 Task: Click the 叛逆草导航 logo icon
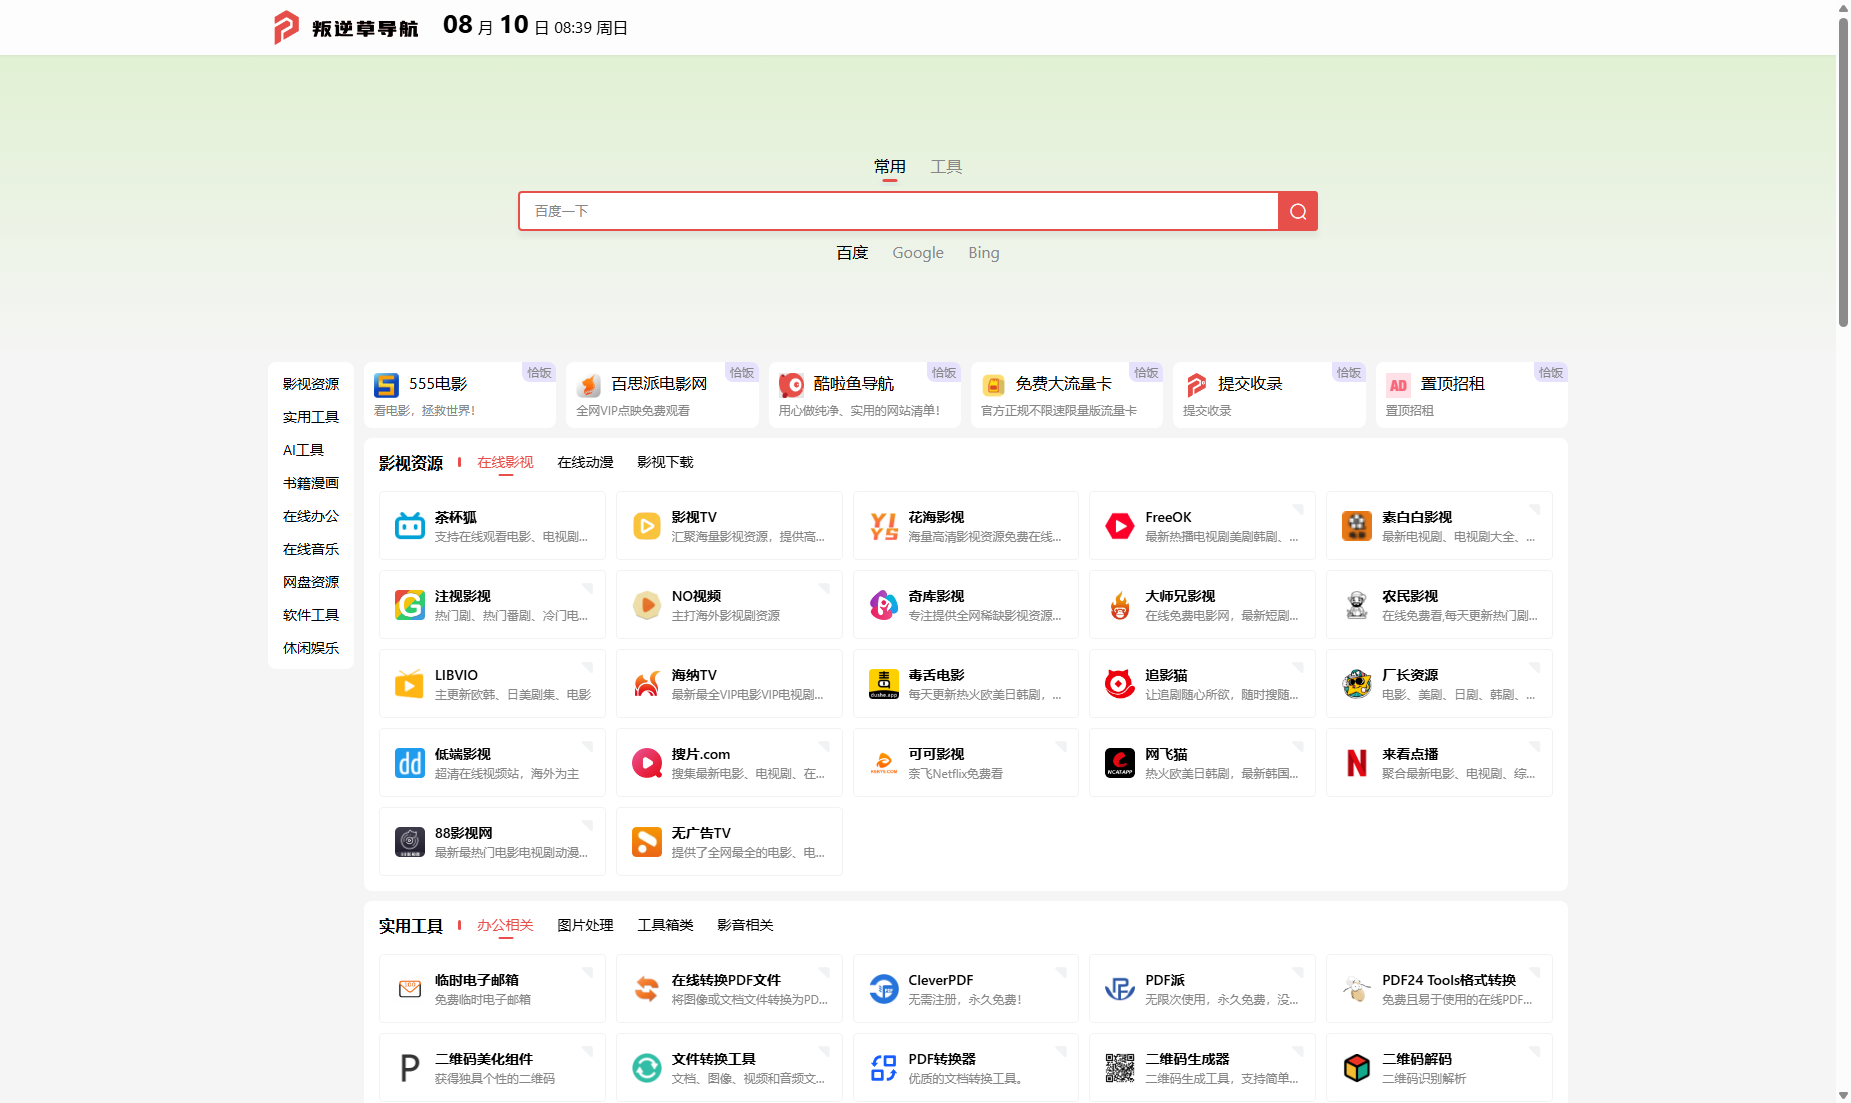point(286,27)
